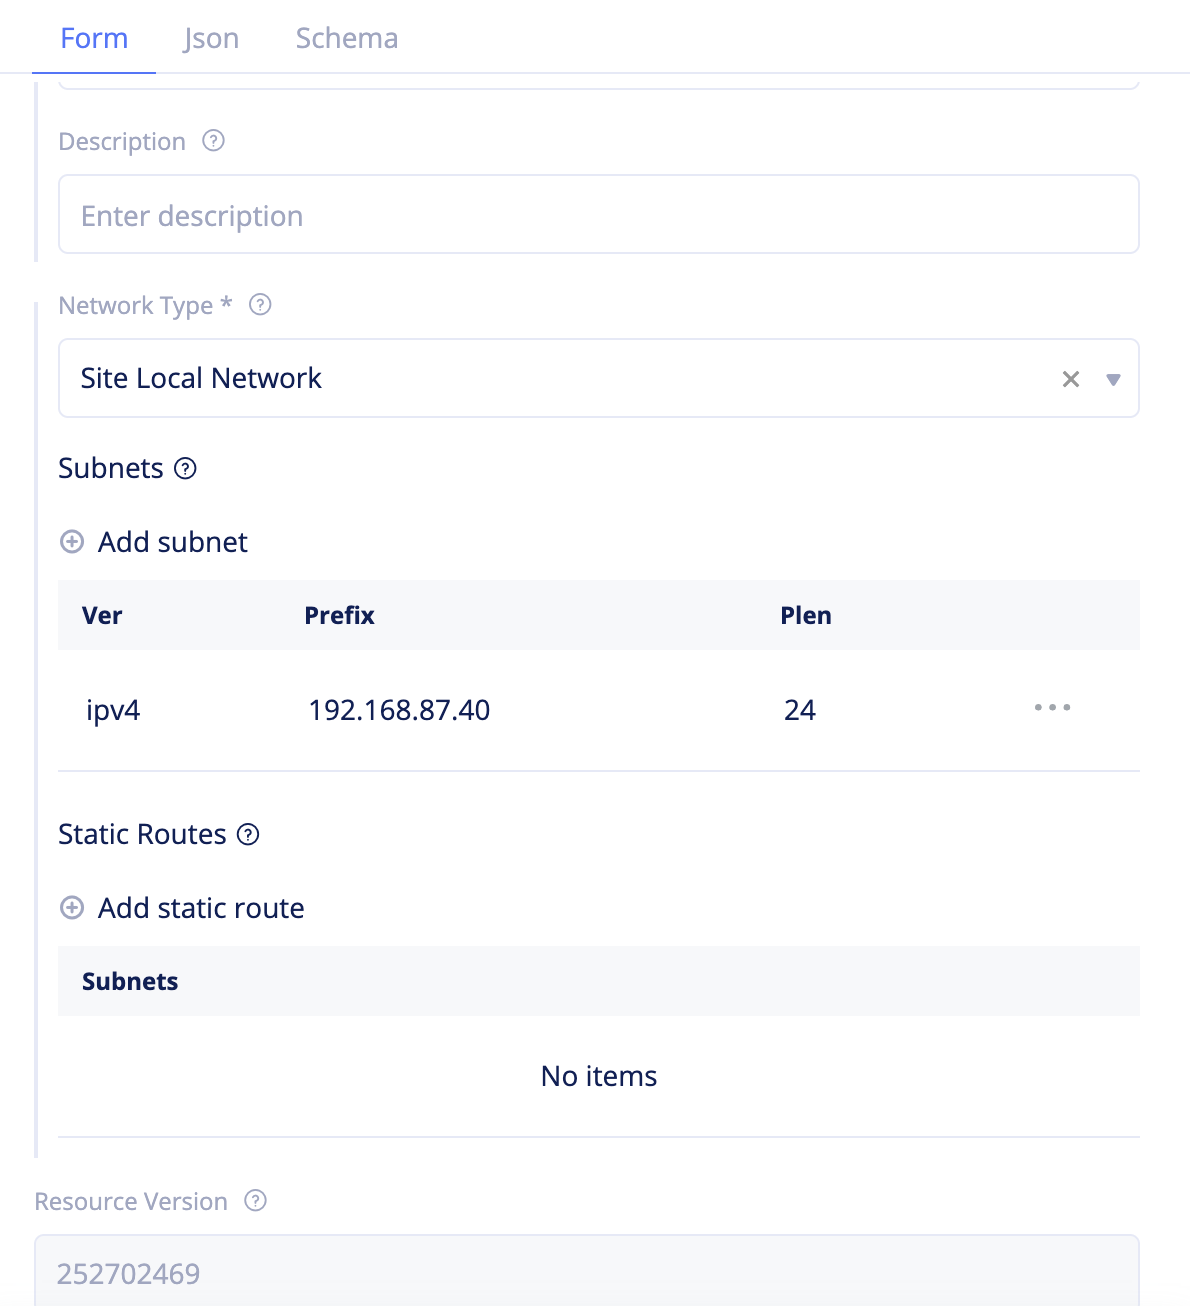Click the Description help icon
The image size is (1190, 1306).
click(x=213, y=141)
